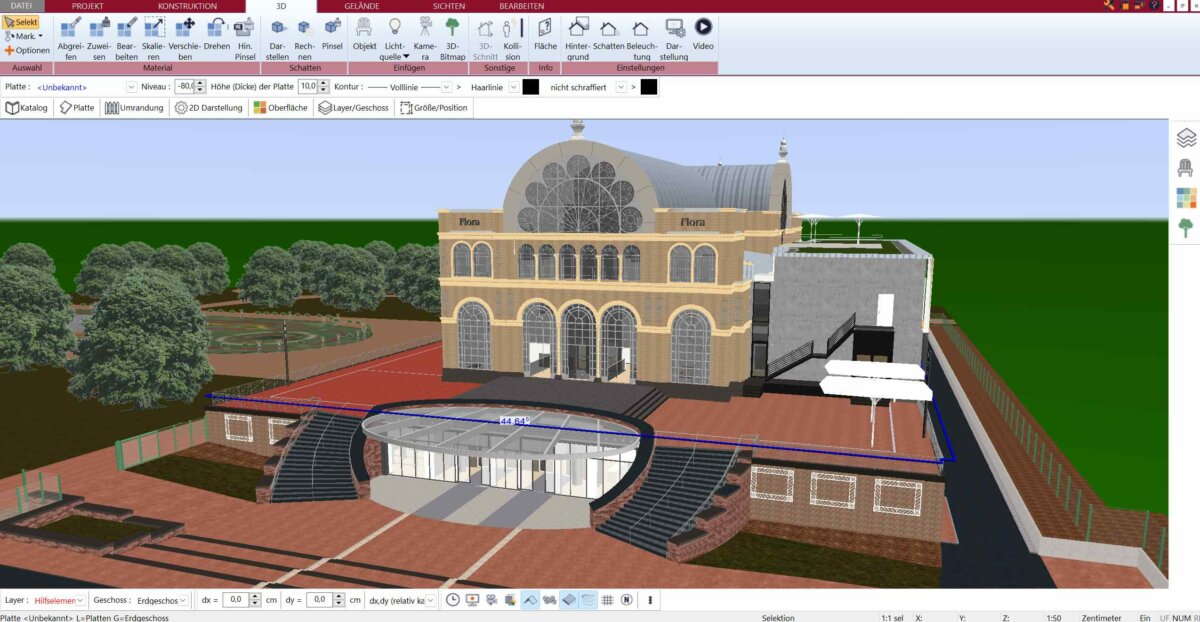Switch to the KONSTRUKTION ribbon tab
1200x622 pixels.
187,6
